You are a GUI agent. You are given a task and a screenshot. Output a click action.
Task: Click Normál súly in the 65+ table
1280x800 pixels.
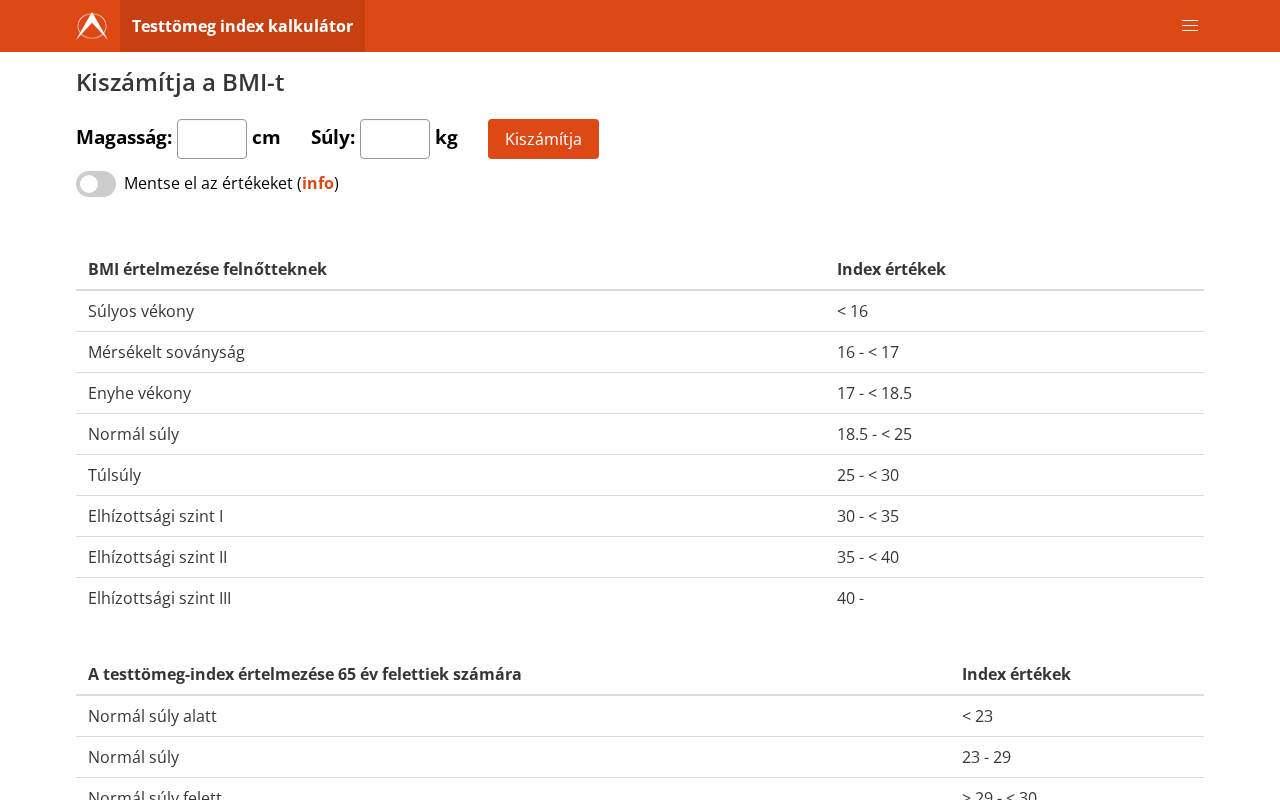(x=133, y=757)
